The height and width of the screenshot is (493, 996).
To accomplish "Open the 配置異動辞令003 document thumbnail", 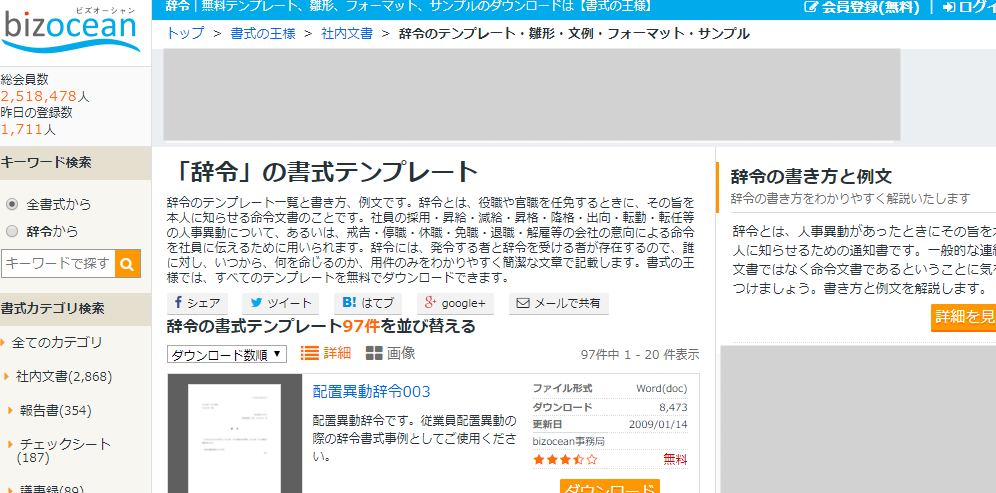I will [234, 433].
